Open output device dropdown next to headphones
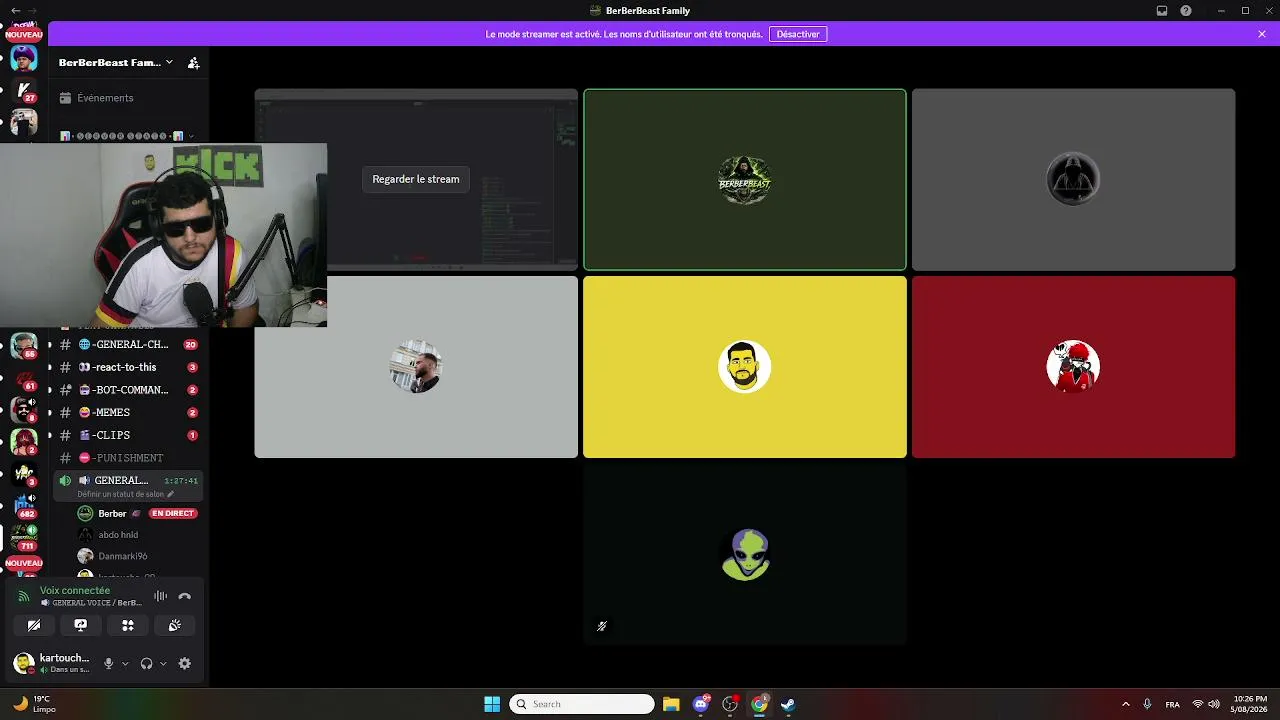Image resolution: width=1280 pixels, height=720 pixels. 163,663
